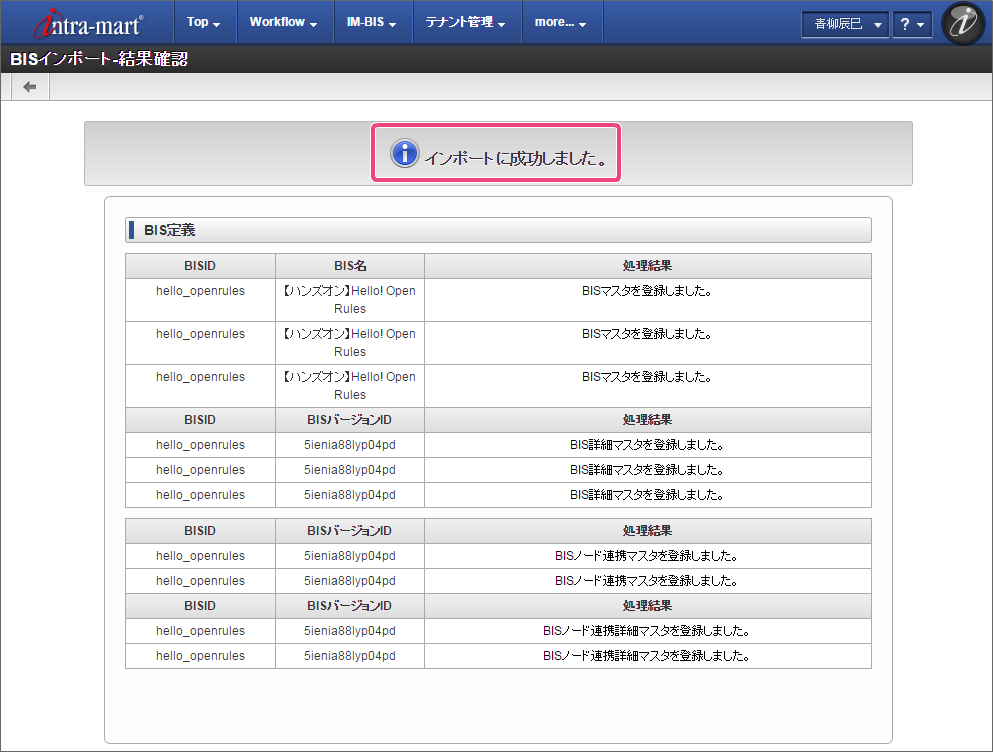Open the ? help menu
Viewport: 993px width, 752px height.
click(x=911, y=24)
